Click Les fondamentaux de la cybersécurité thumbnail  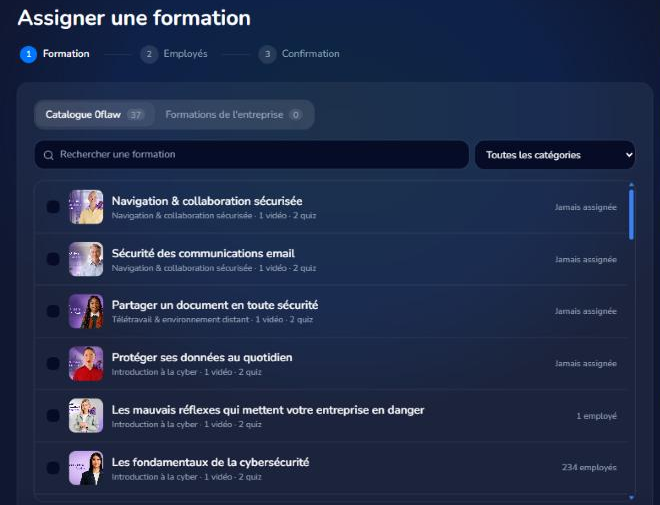pyautogui.click(x=86, y=468)
